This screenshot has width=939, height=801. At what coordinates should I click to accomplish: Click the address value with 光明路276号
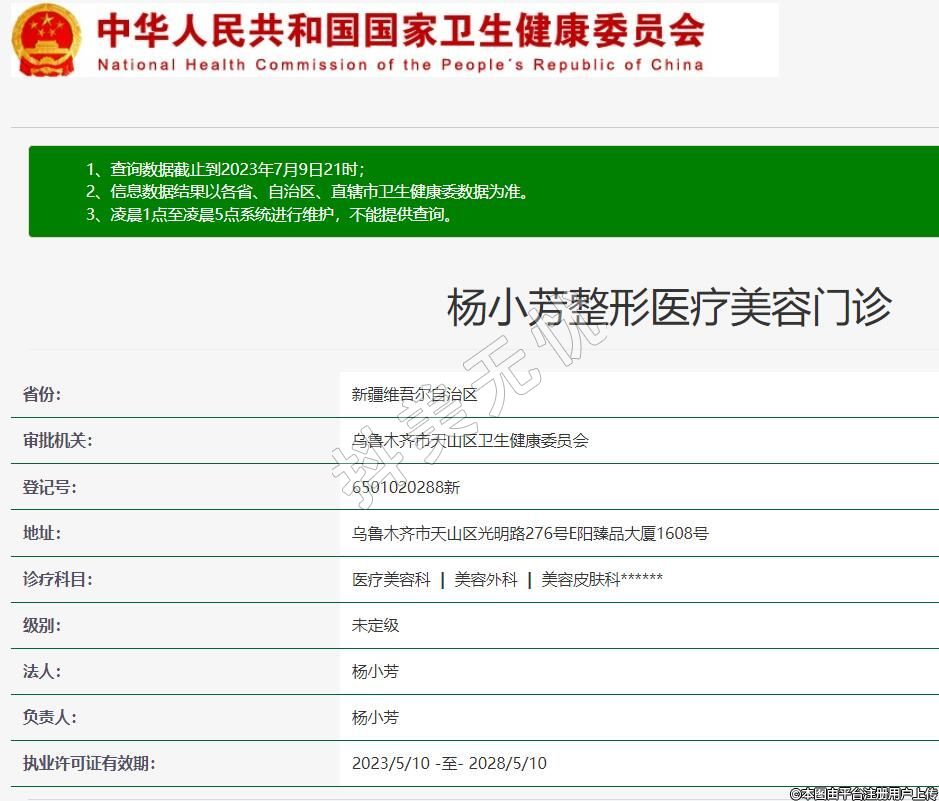coord(529,533)
